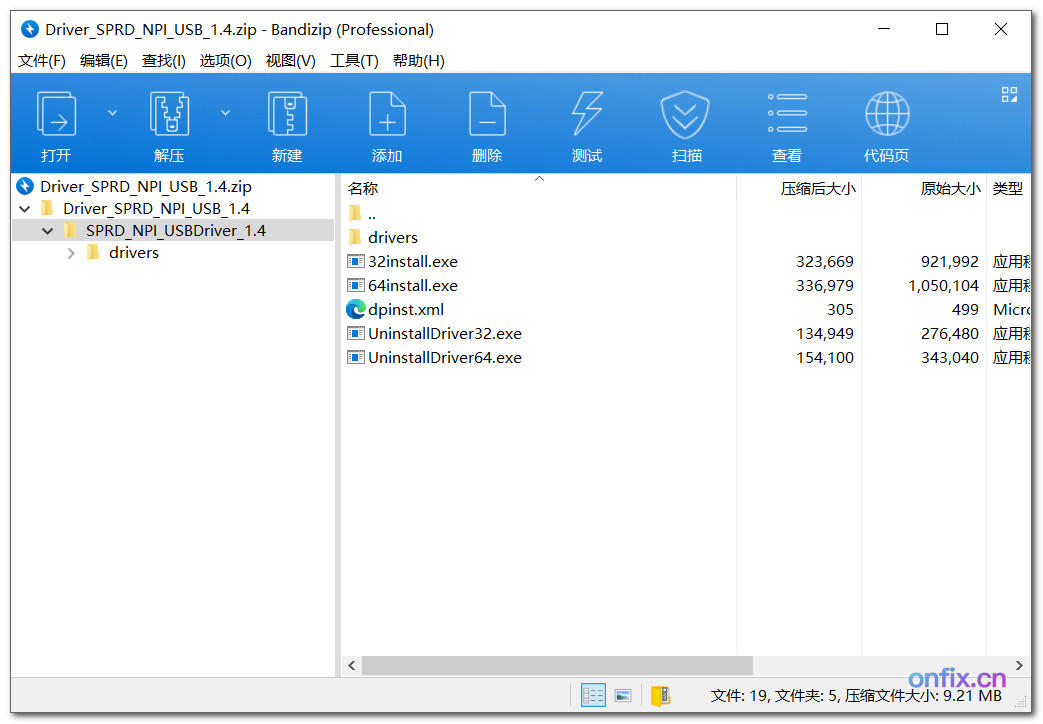Open the 代码页 globe icon
Viewport: 1043px width, 724px height.
886,122
